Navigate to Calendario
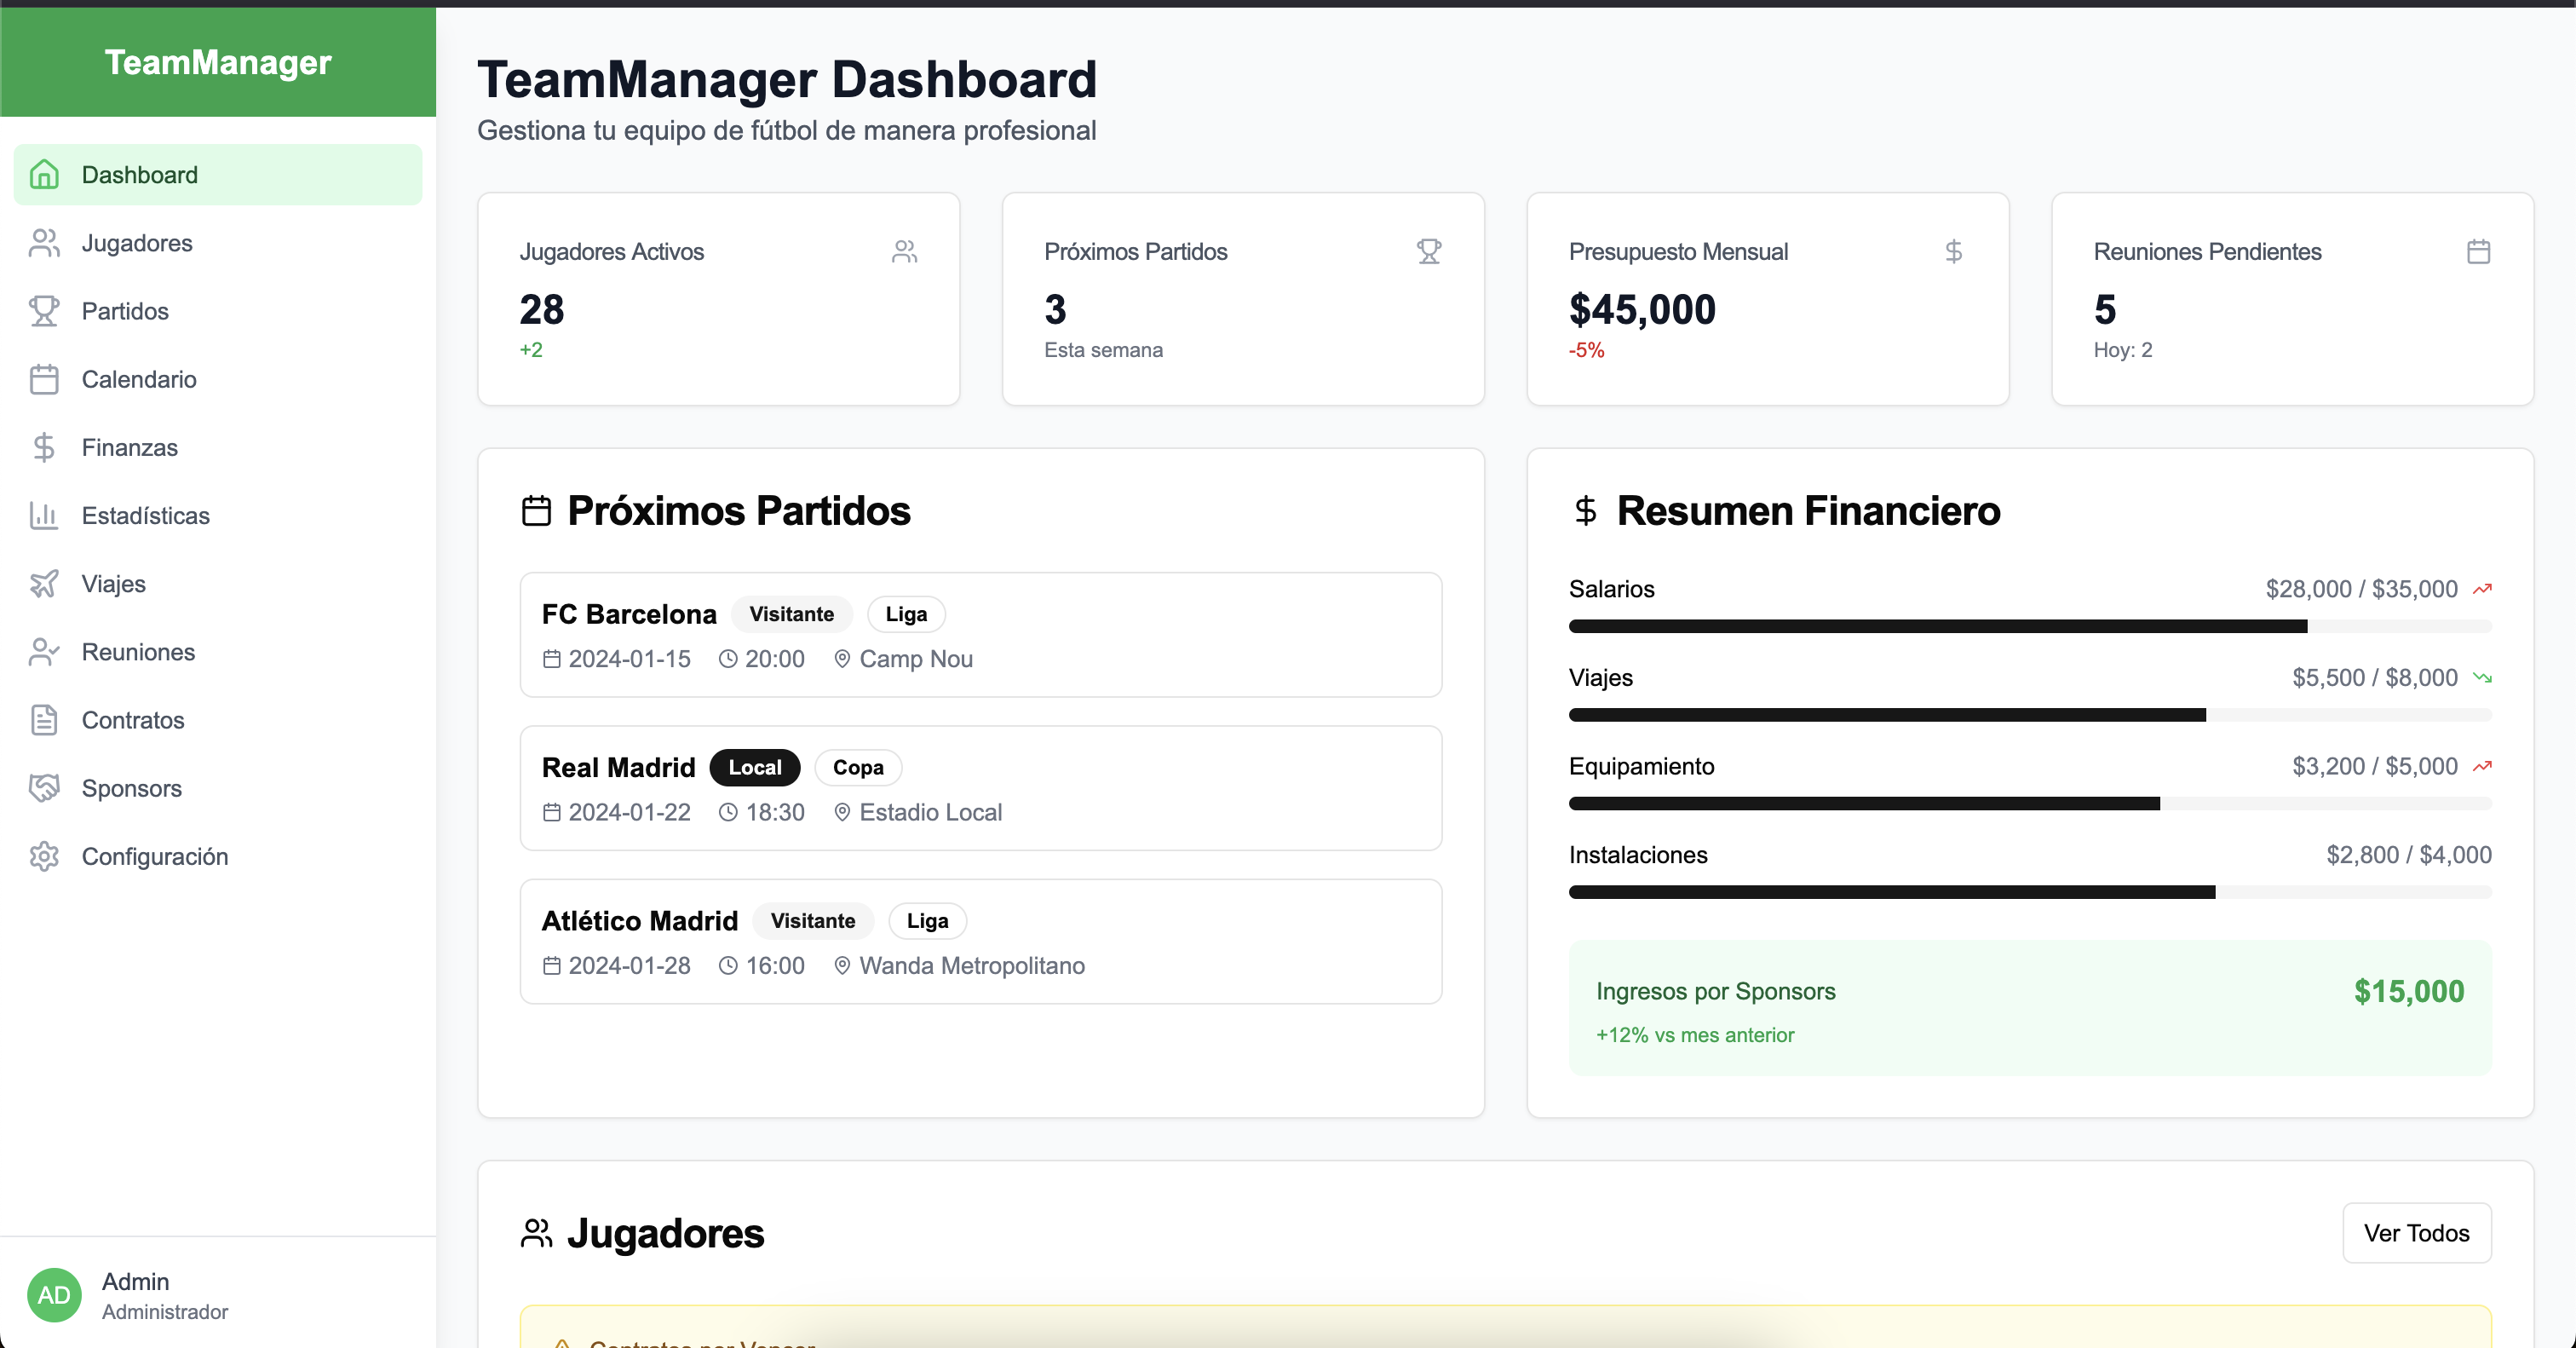 click(218, 379)
